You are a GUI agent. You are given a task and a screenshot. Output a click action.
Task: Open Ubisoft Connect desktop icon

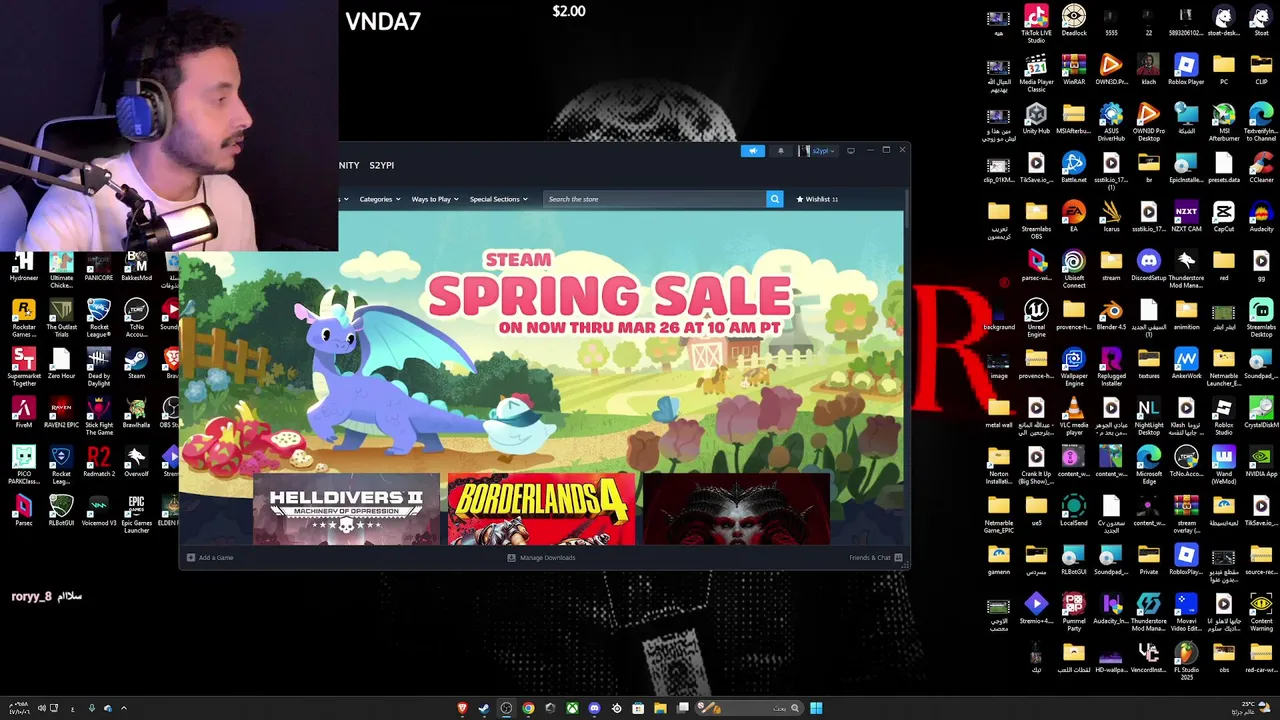(1074, 268)
